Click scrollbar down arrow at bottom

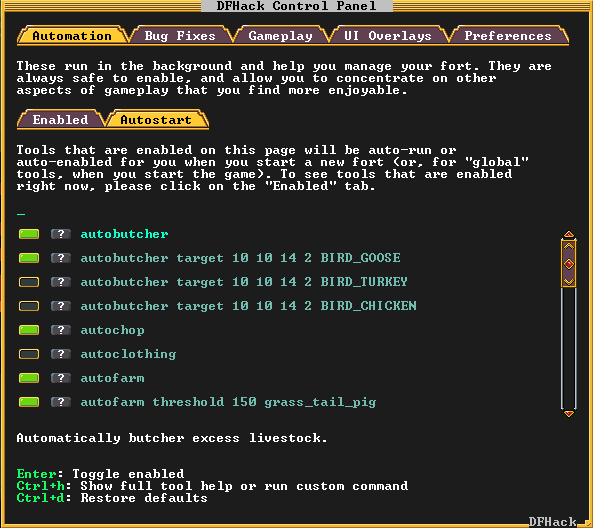569,413
